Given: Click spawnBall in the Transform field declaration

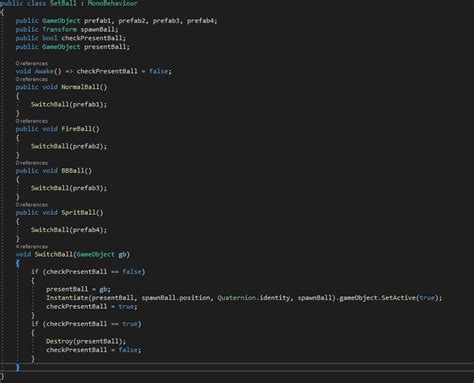Looking at the screenshot, I should (x=97, y=29).
